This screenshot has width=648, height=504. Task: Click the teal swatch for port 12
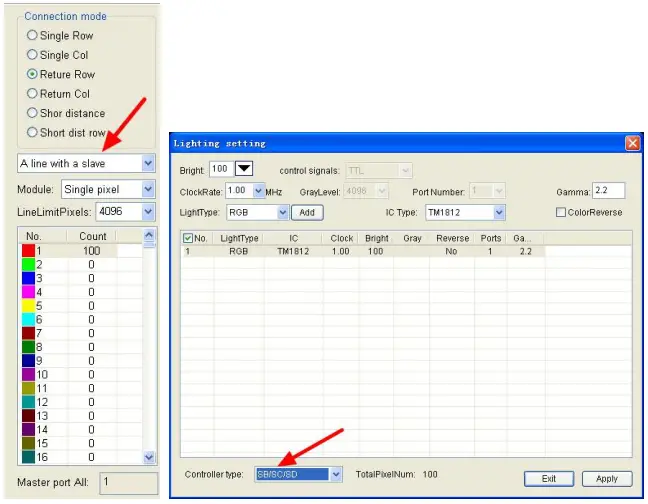(28, 402)
